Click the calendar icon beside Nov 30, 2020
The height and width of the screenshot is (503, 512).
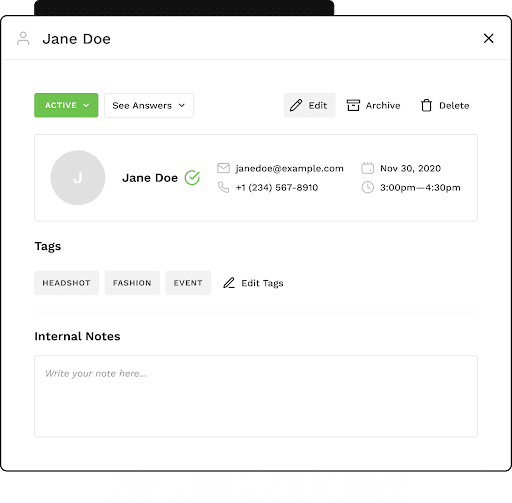pos(368,168)
